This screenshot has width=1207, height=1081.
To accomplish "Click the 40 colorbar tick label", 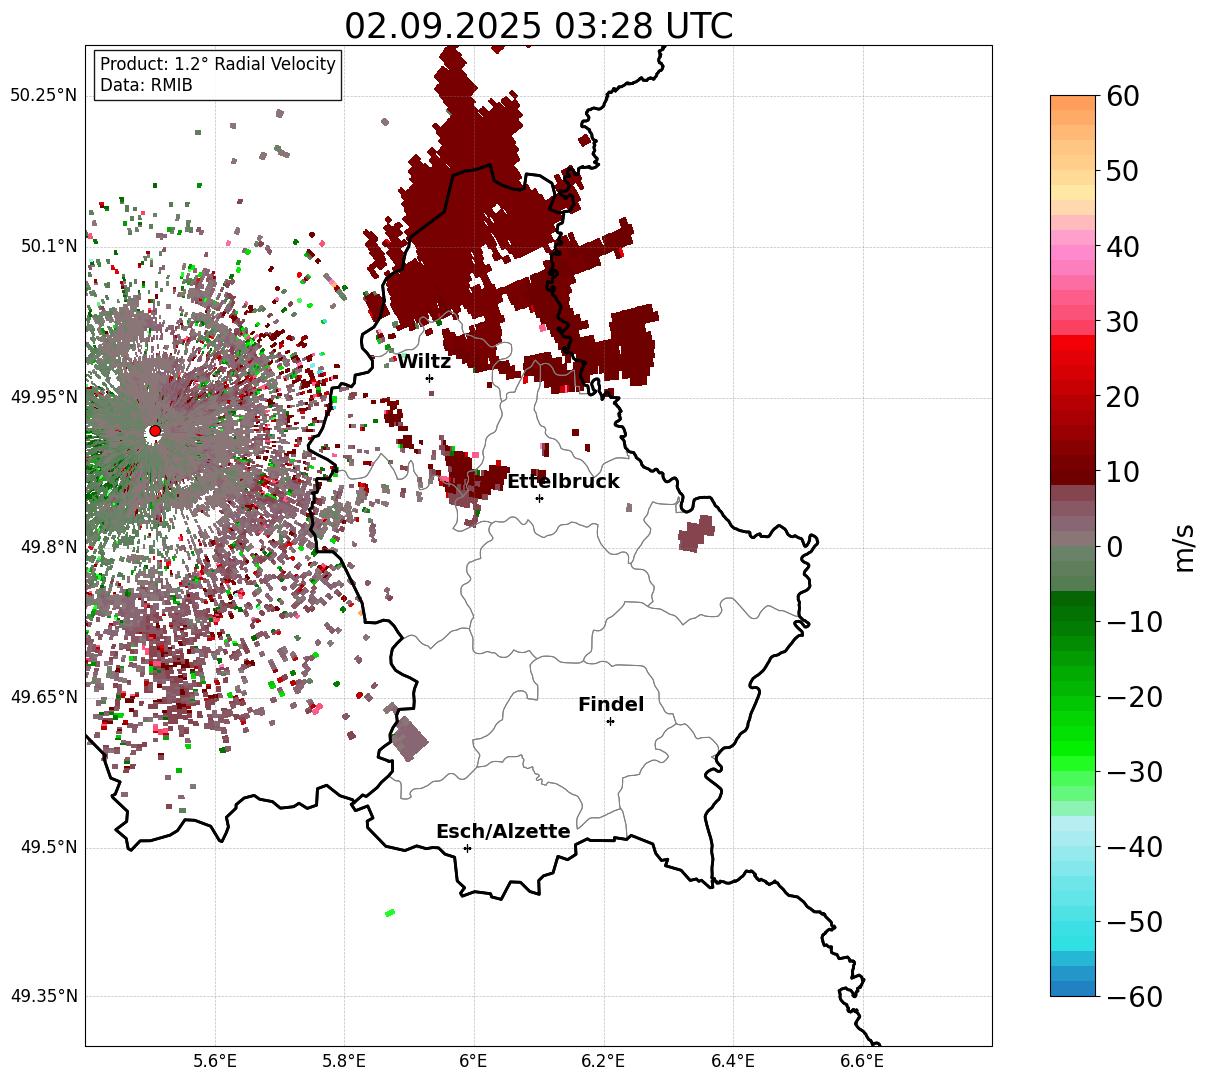I will pos(1123,246).
